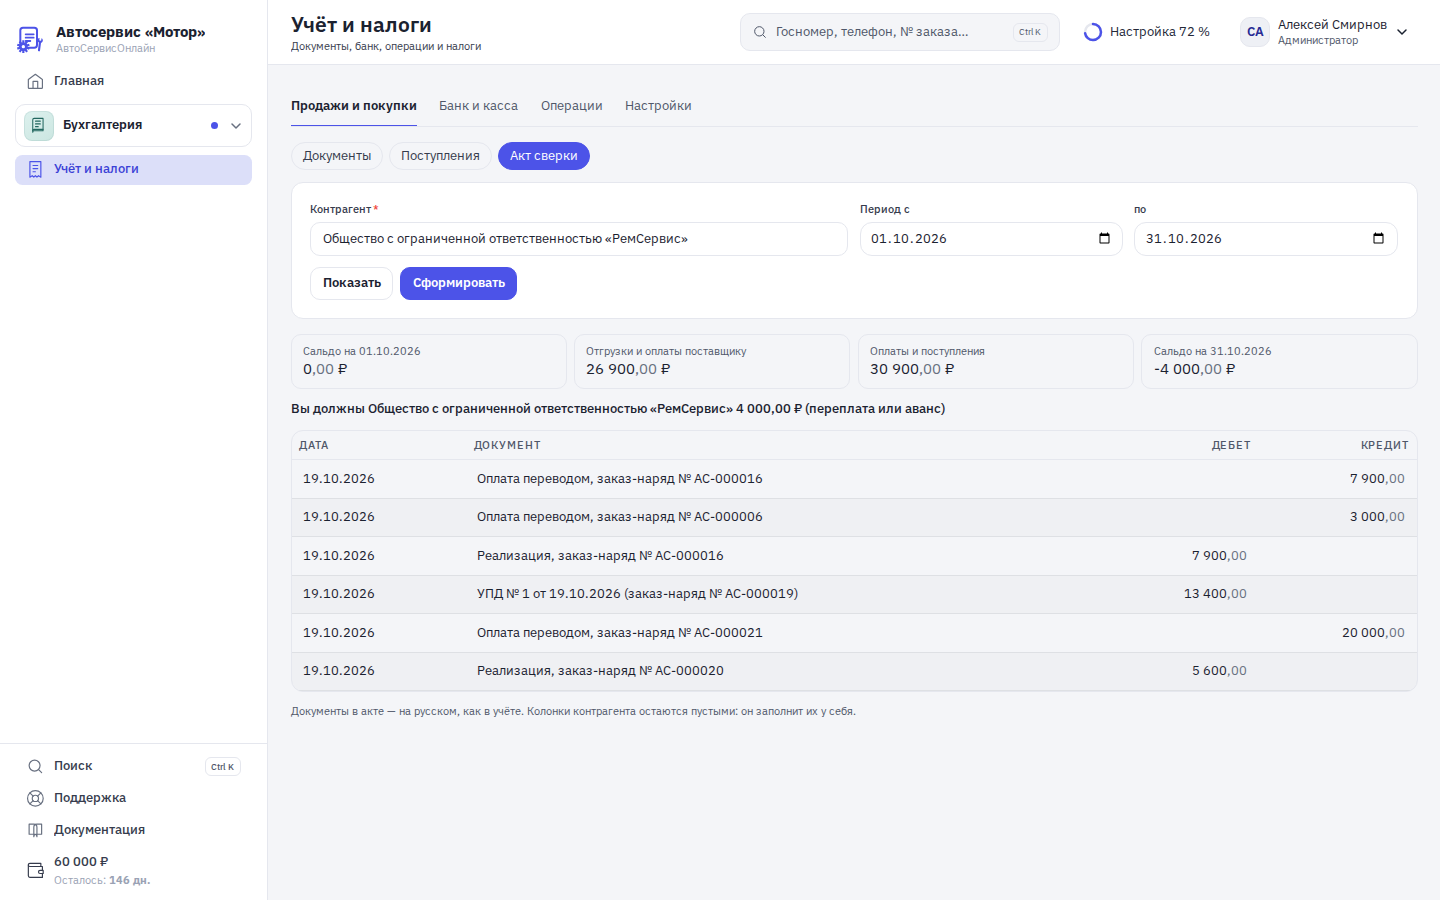Click the sidebar Поиск magnifier icon
1440x900 pixels.
point(35,766)
